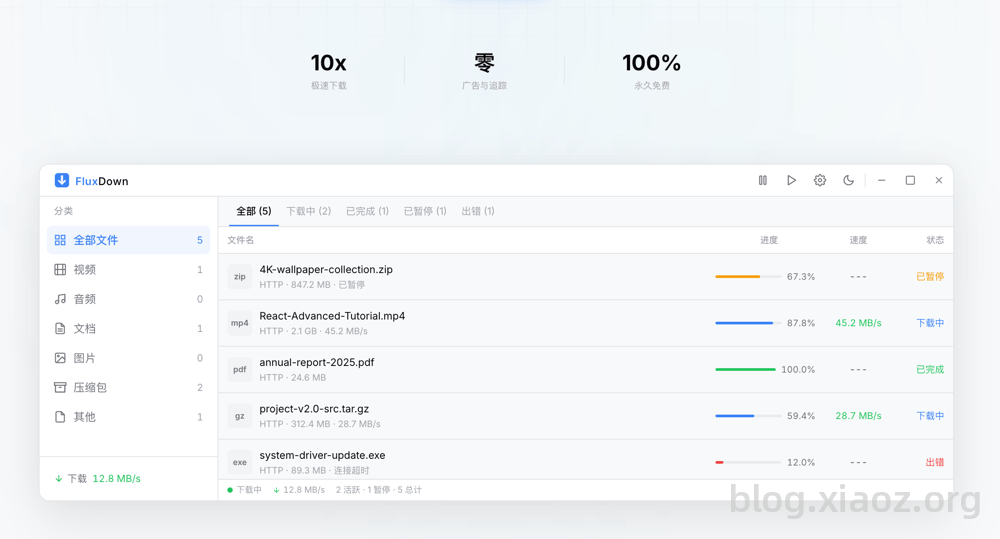Click the green progress bar at 100.0%
The width and height of the screenshot is (1000, 539).
pyautogui.click(x=746, y=369)
